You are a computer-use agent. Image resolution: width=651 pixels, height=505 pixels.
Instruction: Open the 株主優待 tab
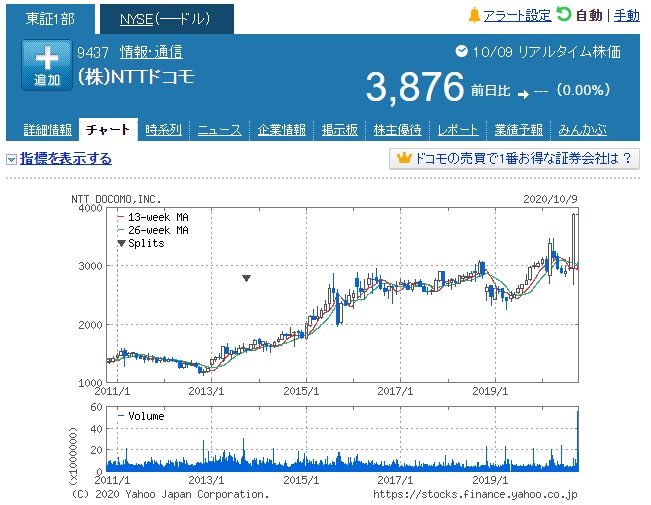tap(397, 130)
